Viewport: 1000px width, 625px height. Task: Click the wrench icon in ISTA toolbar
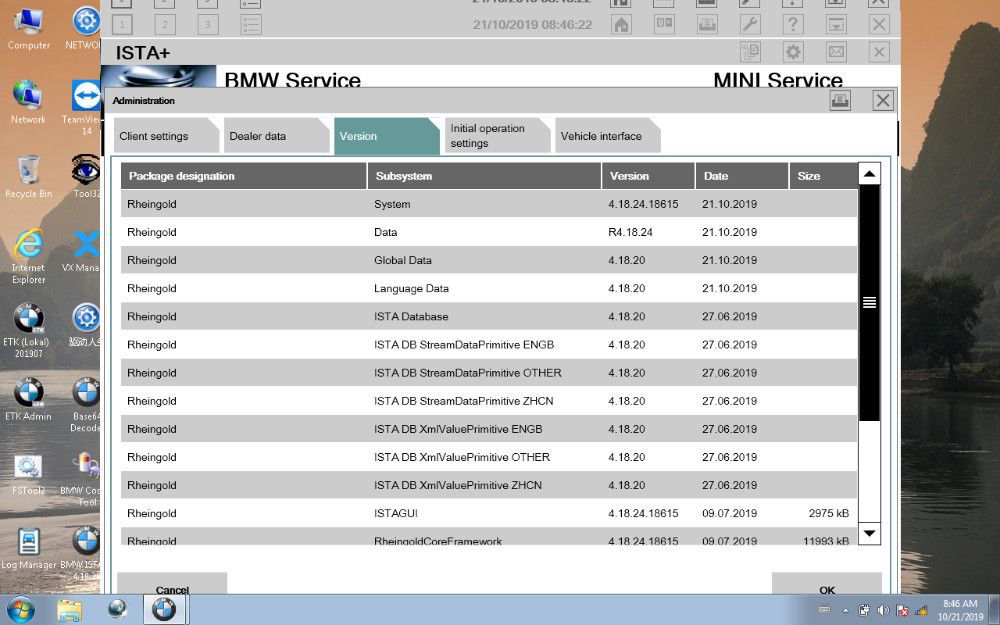point(750,25)
